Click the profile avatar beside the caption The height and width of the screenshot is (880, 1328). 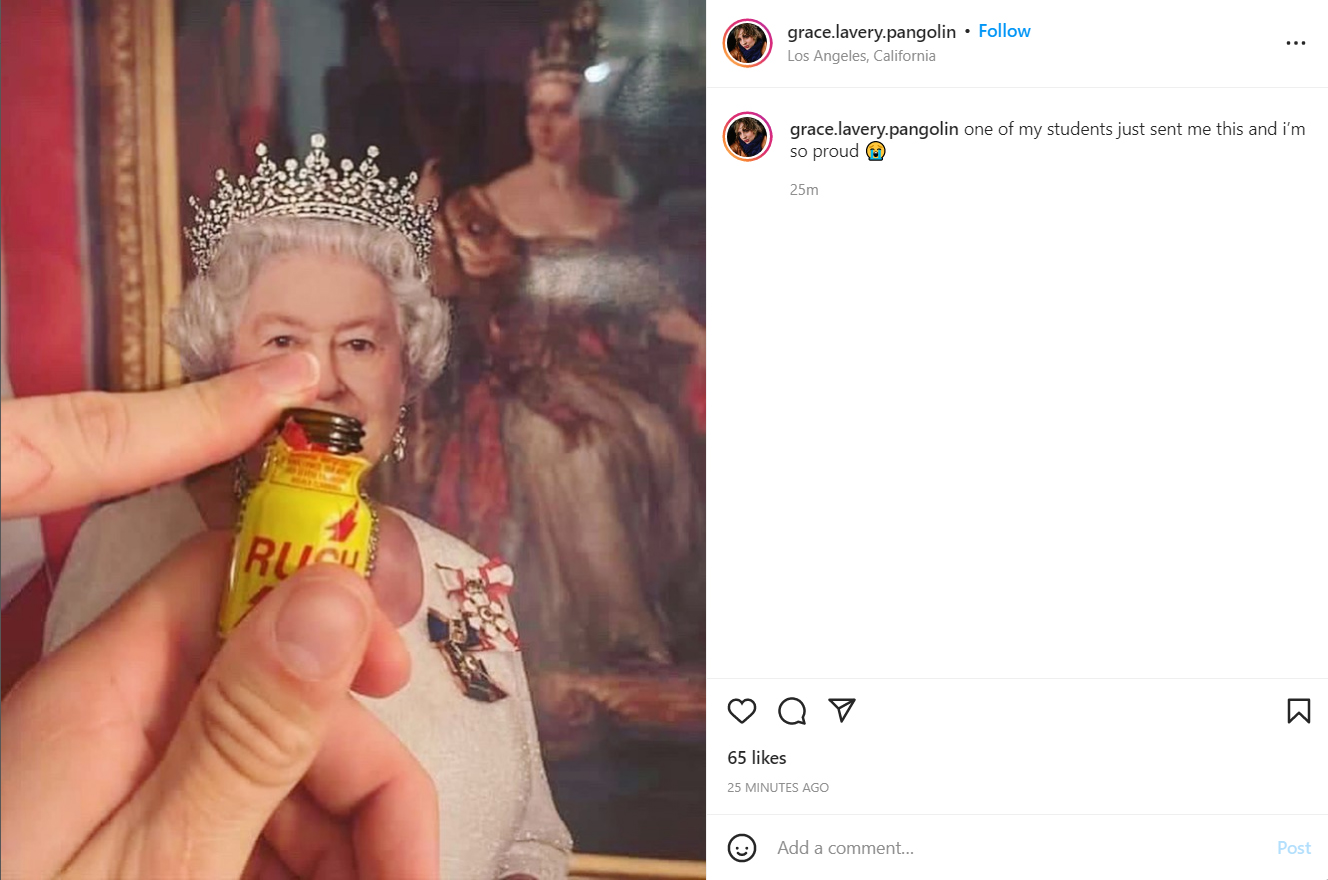coord(747,137)
